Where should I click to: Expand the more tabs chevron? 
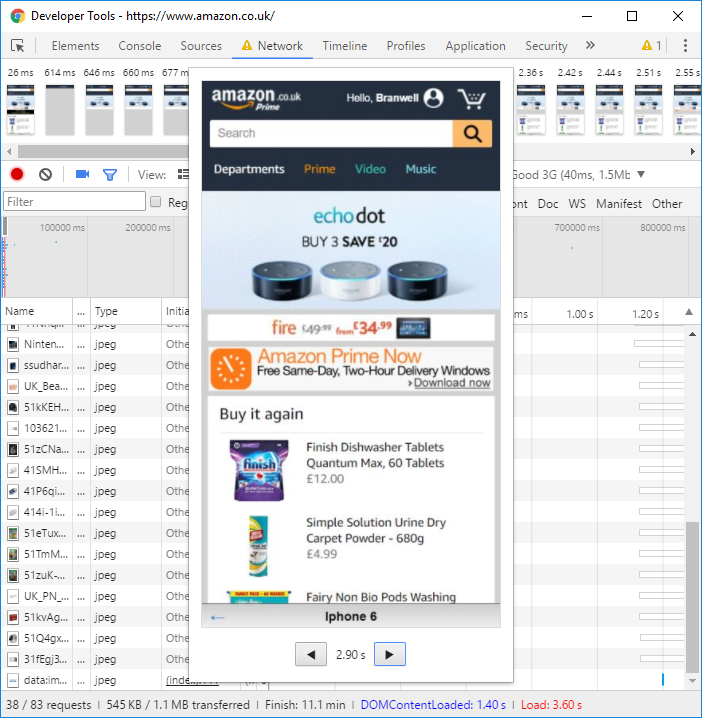(x=590, y=45)
